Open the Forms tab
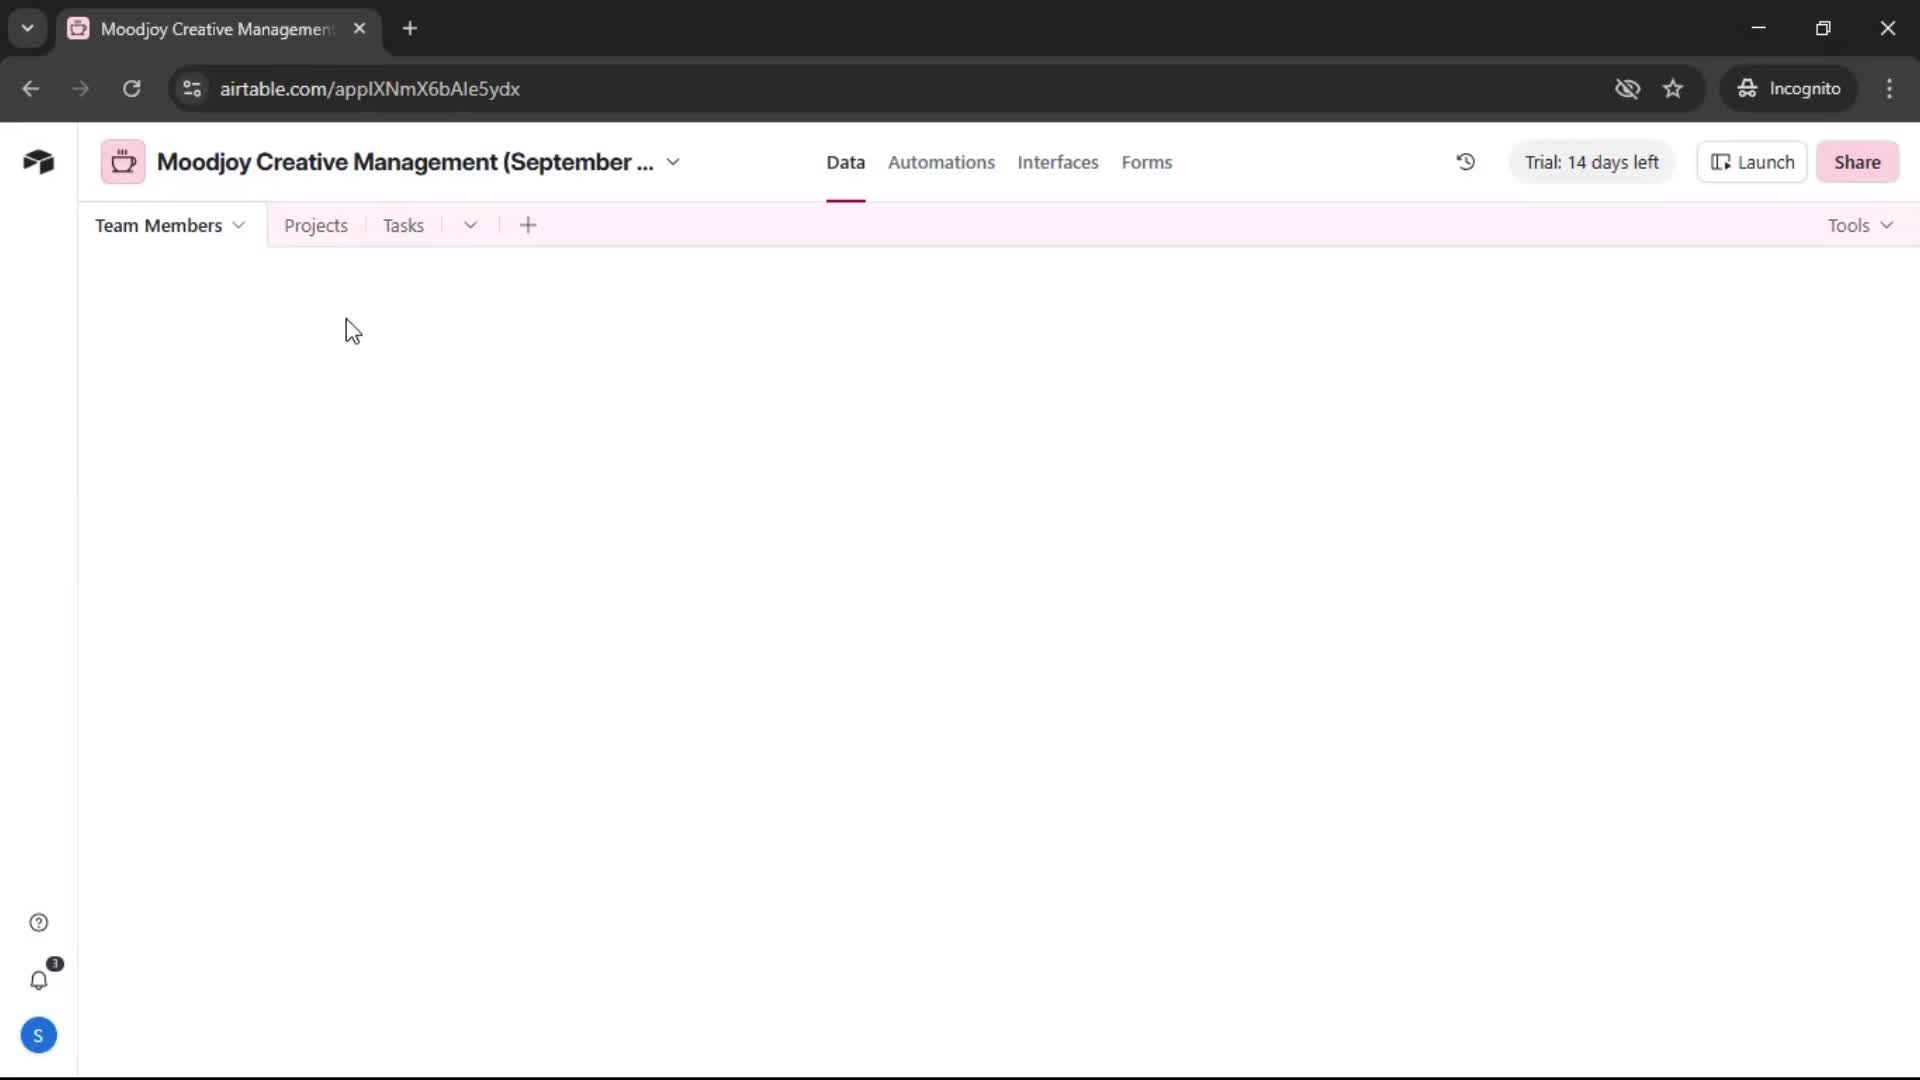The image size is (1920, 1080). coord(1146,162)
